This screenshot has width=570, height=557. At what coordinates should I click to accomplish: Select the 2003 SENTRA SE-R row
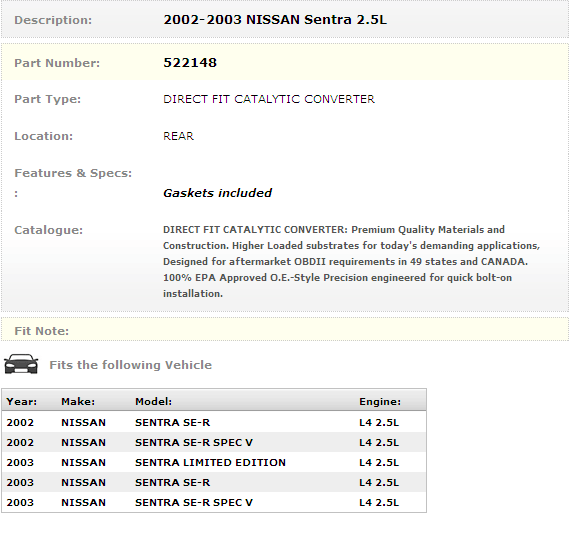click(214, 482)
